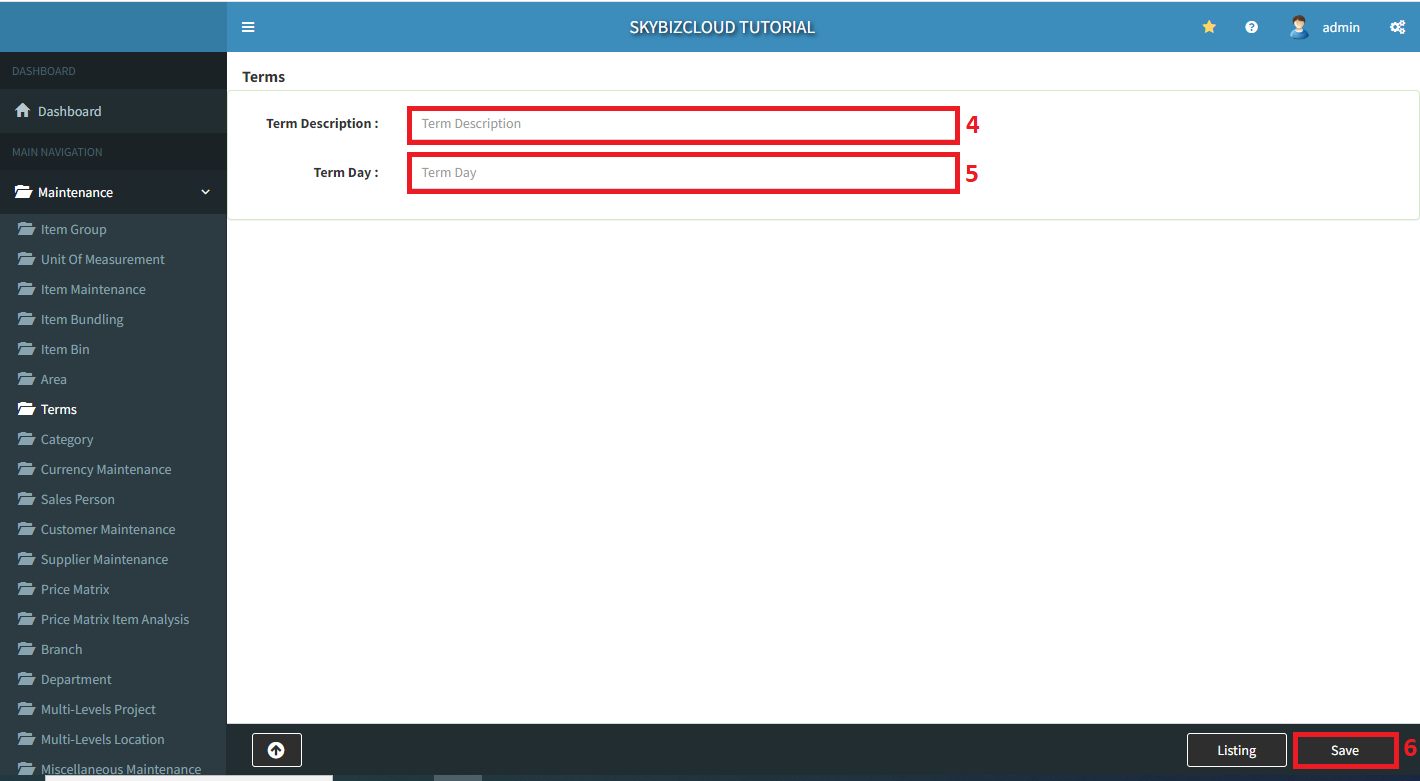Open Miscellaneous Maintenance in the sidebar
The image size is (1420, 781).
coord(120,769)
